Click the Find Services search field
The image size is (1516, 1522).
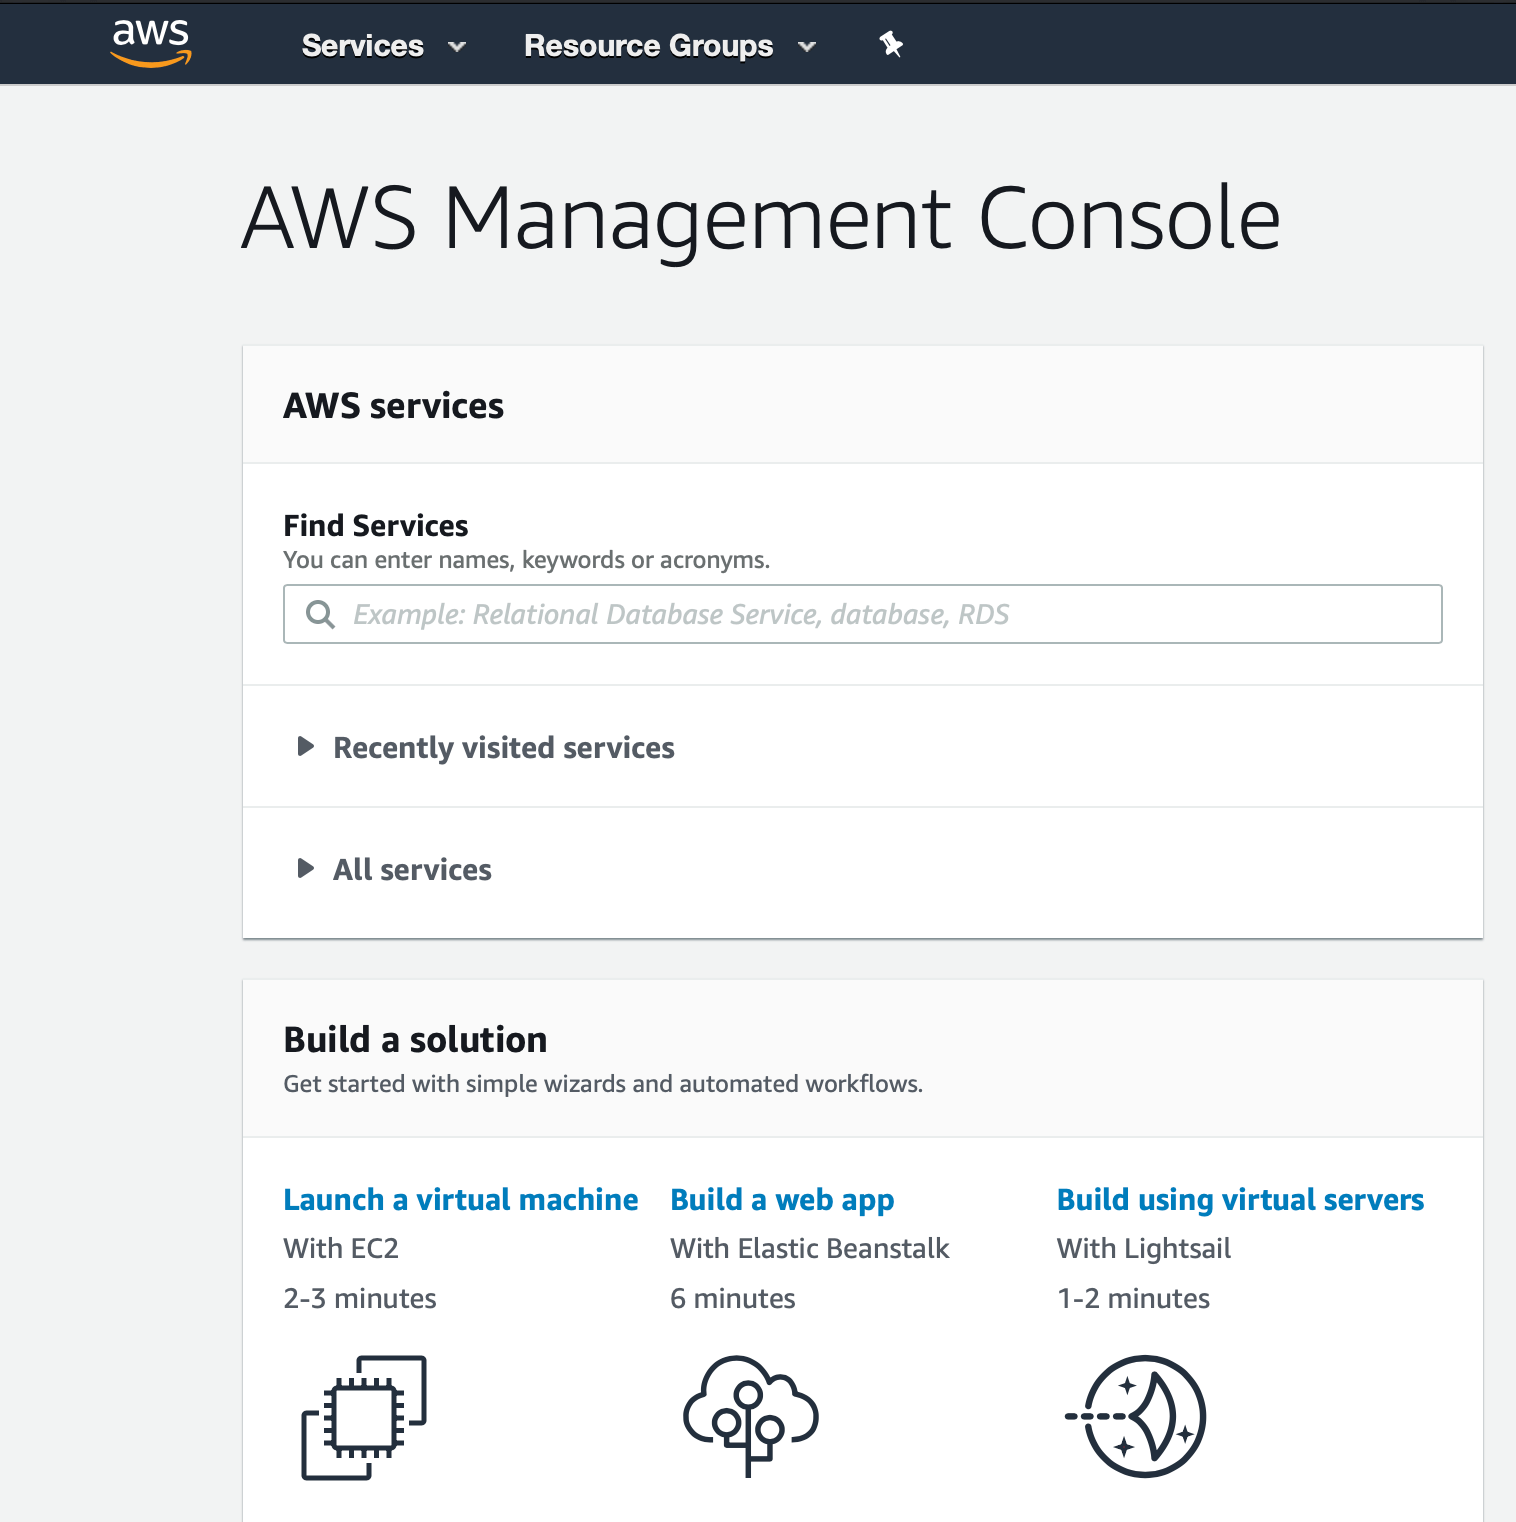pyautogui.click(x=862, y=614)
